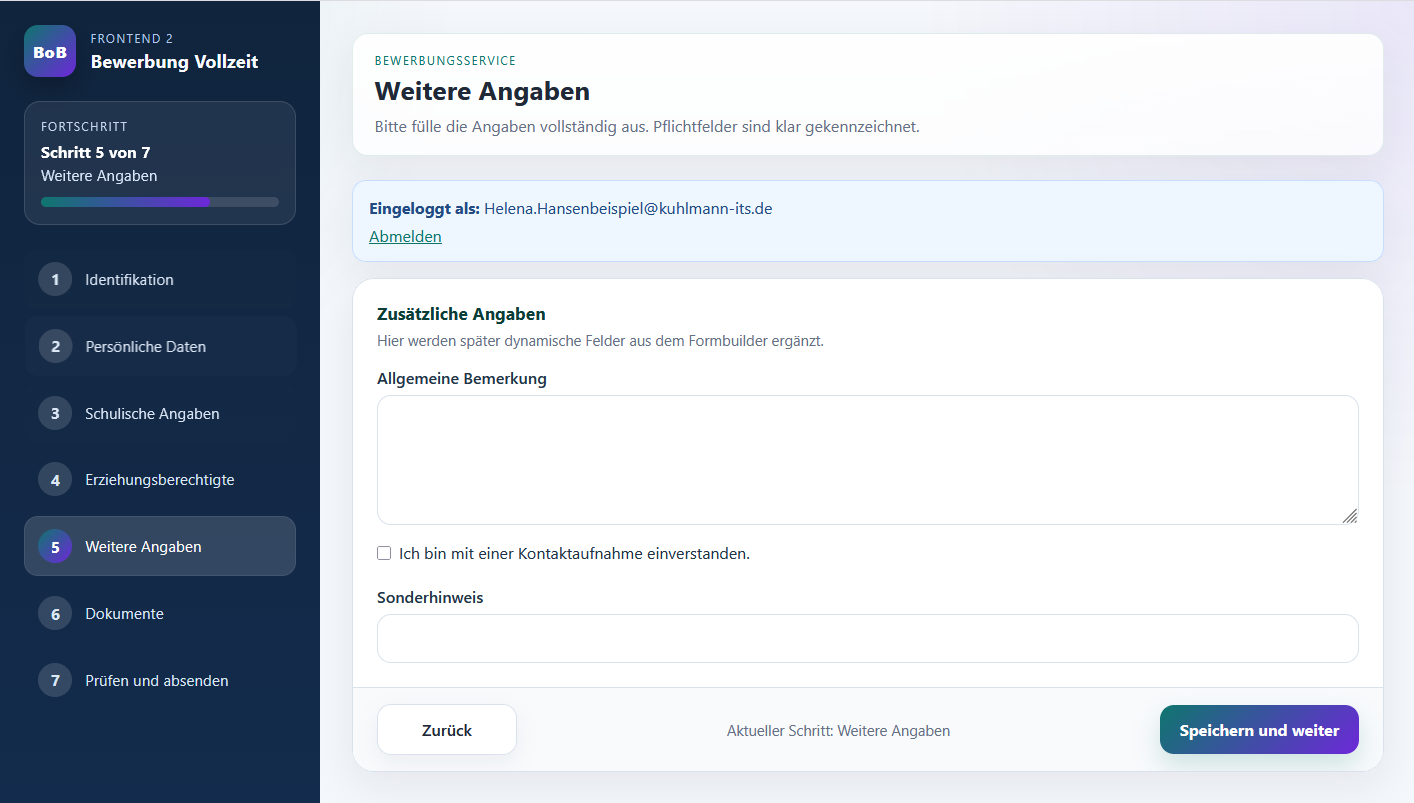Select Schulische Angaben in sidebar

tap(152, 414)
